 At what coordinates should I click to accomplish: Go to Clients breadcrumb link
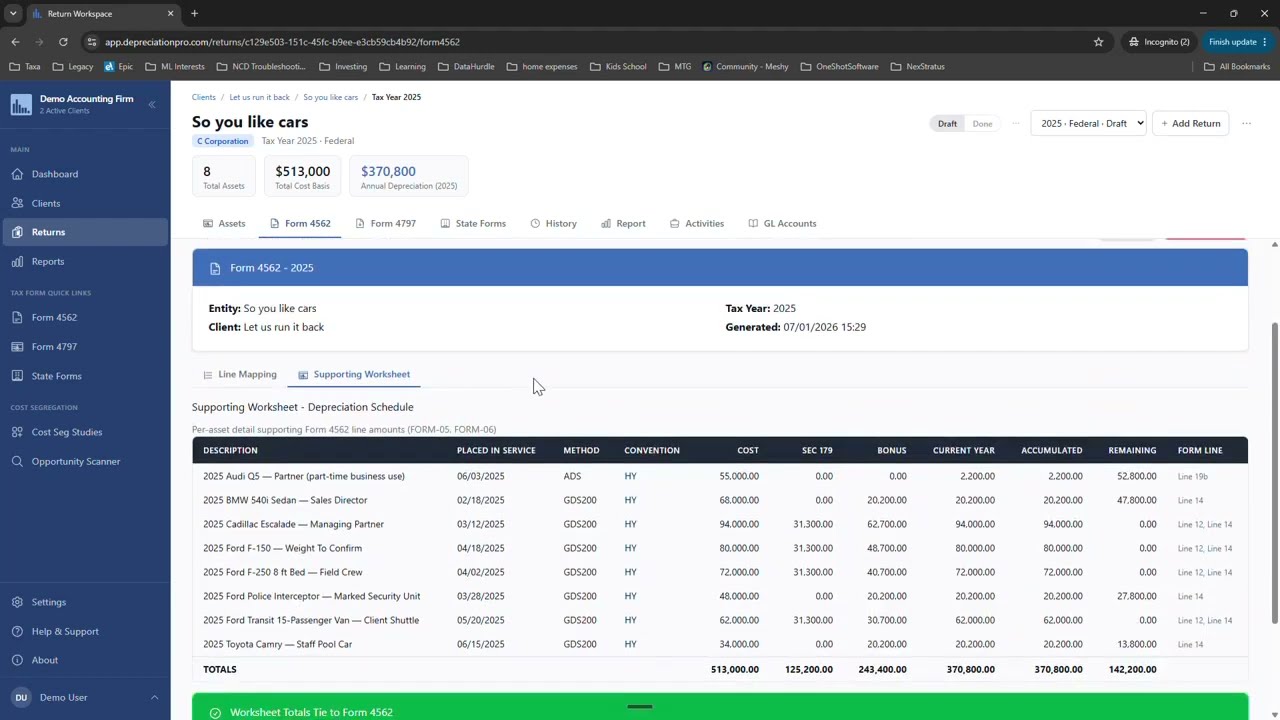click(x=203, y=97)
